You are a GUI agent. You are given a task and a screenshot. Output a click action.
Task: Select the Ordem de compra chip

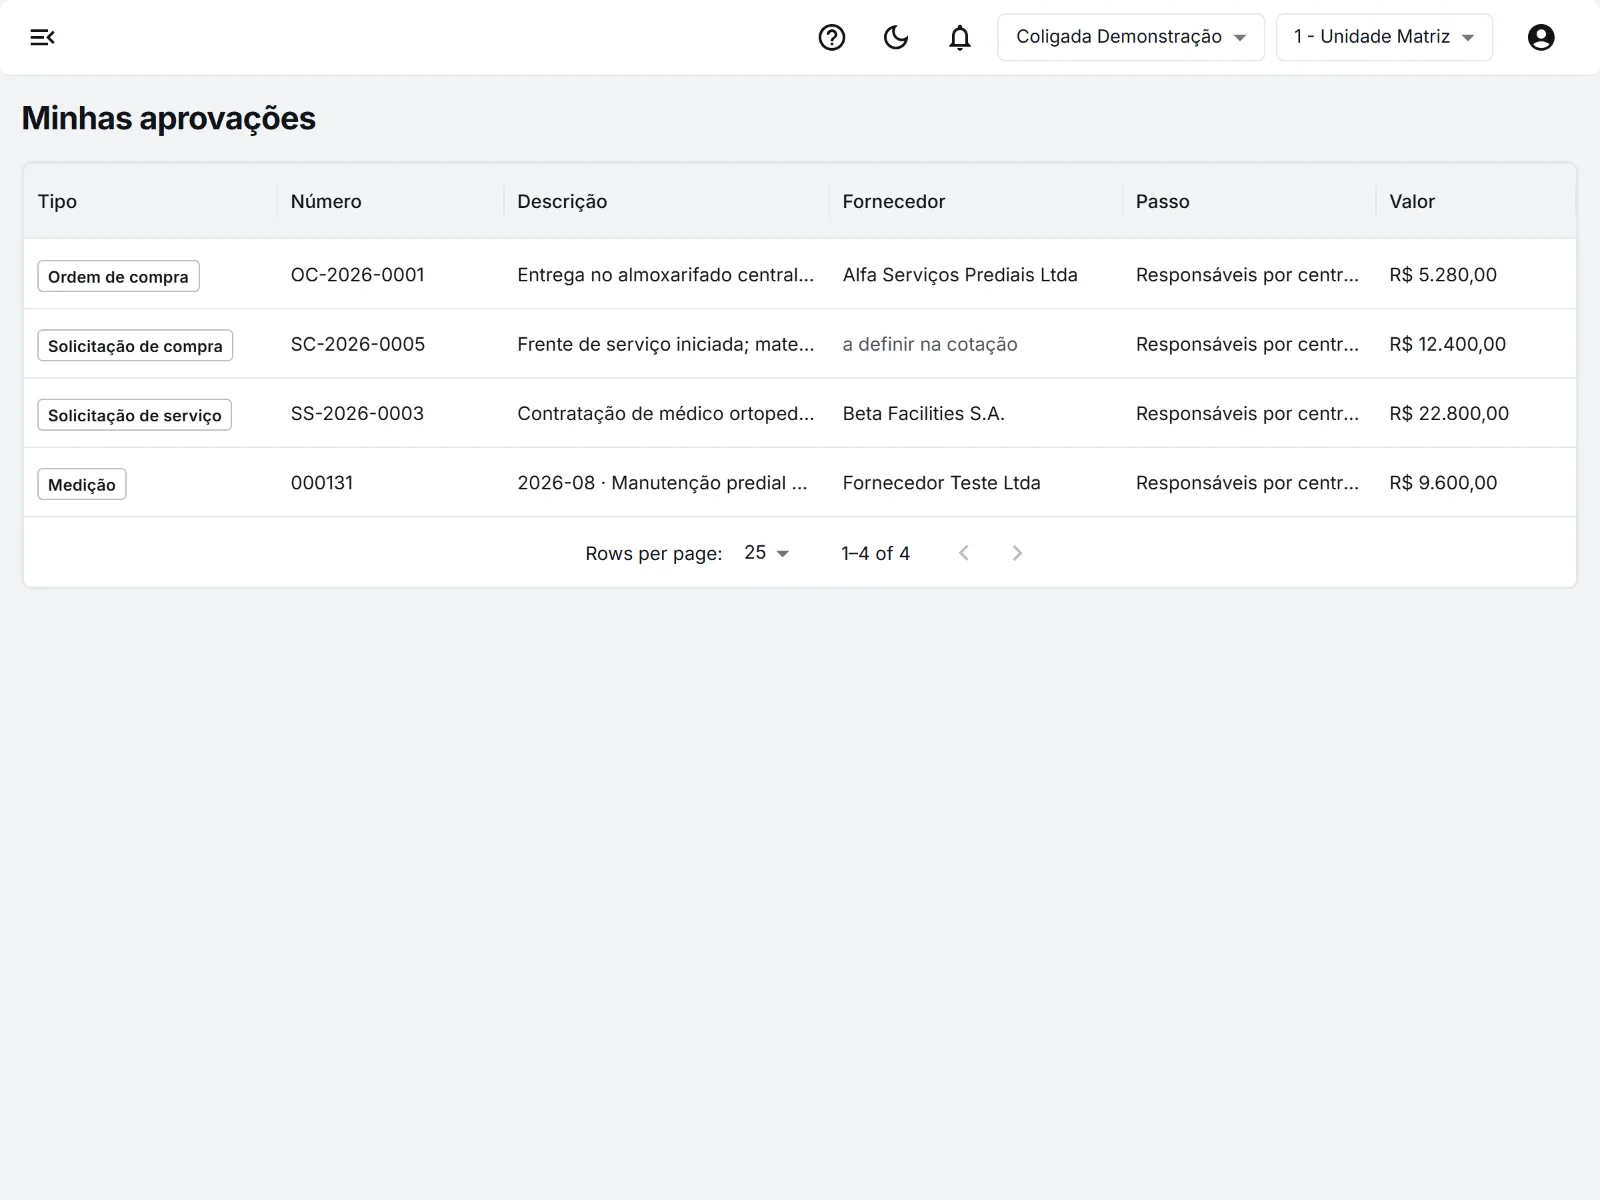118,276
